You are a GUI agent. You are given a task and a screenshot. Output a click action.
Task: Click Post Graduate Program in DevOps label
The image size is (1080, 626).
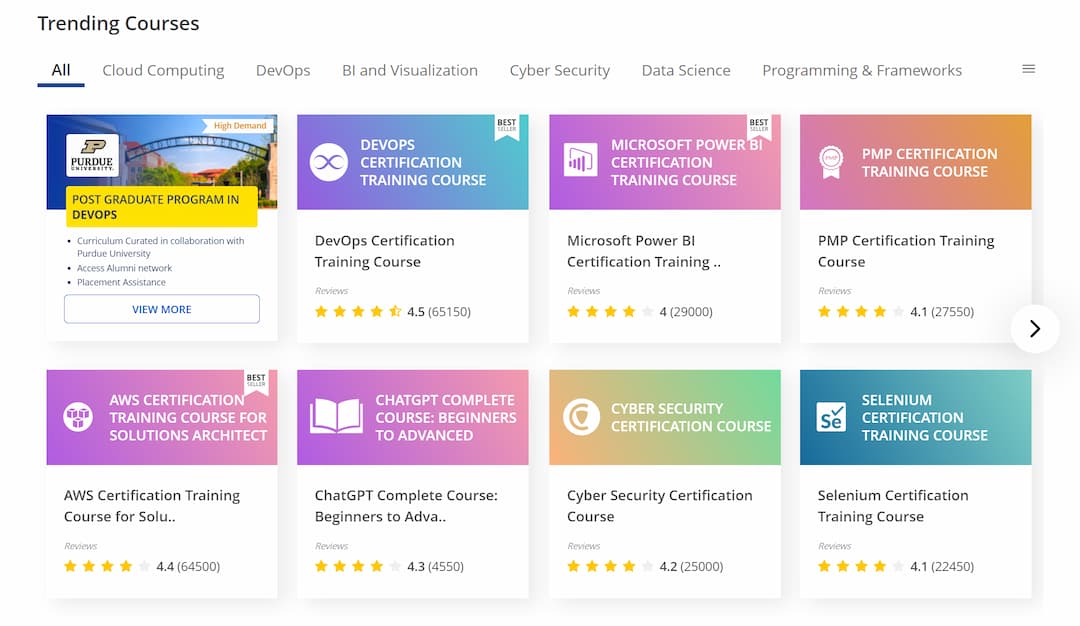161,207
